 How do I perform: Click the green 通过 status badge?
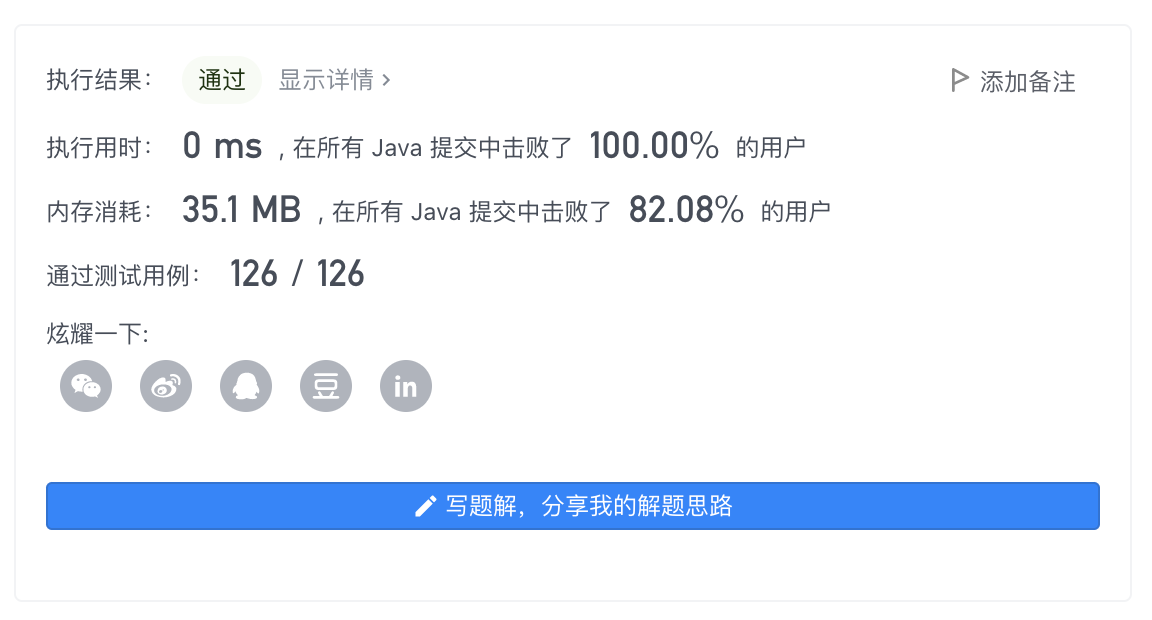point(222,80)
